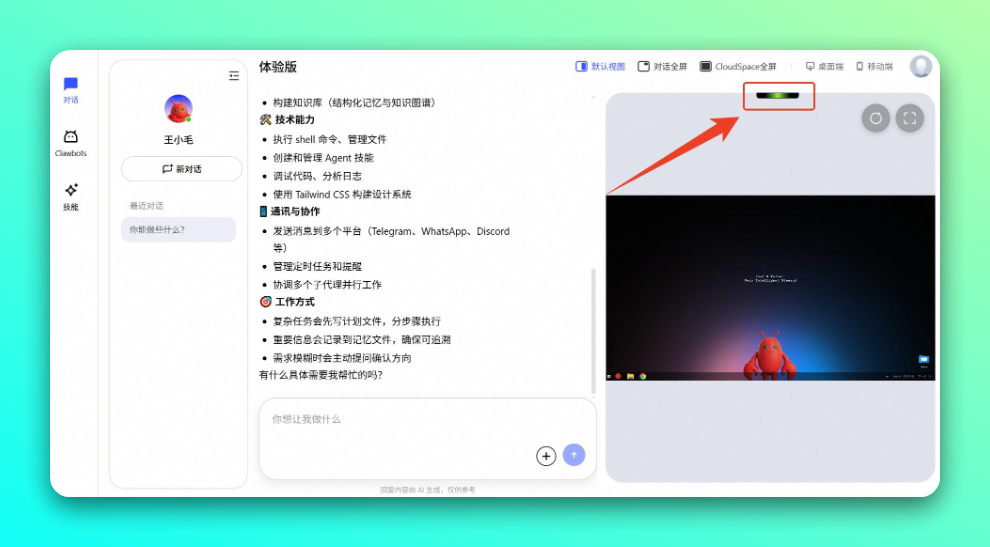Image resolution: width=990 pixels, height=547 pixels.
Task: Click the 王小毛 name label
Action: [x=178, y=140]
